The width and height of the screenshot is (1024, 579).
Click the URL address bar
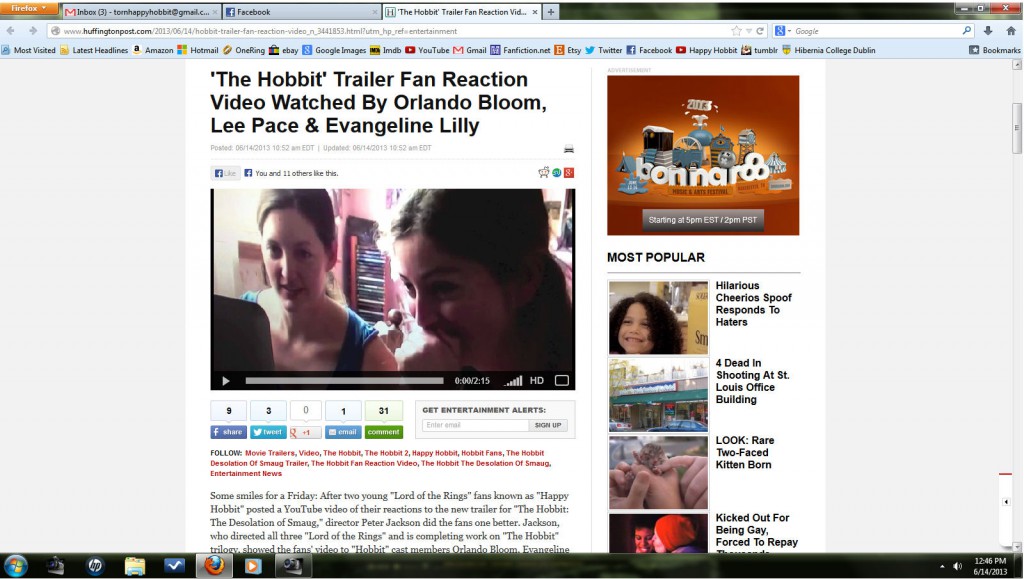pyautogui.click(x=392, y=31)
